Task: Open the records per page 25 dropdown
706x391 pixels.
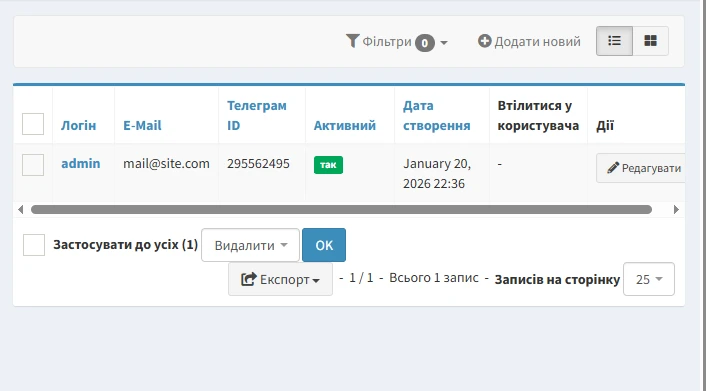Action: pyautogui.click(x=649, y=279)
